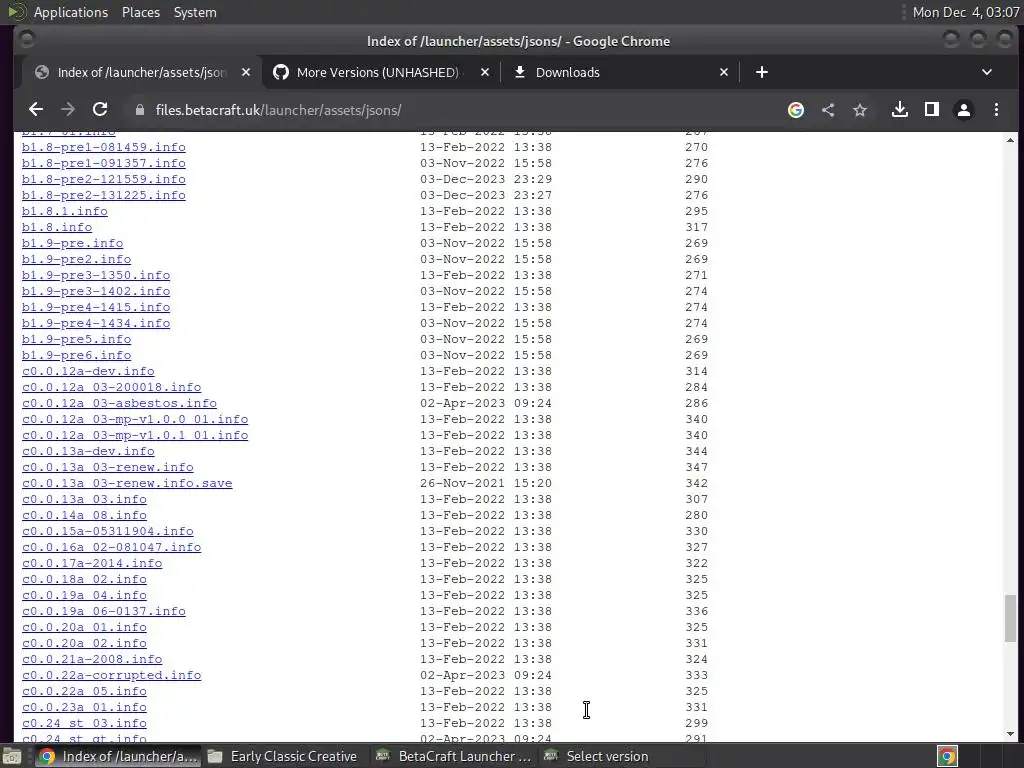This screenshot has height=768, width=1024.
Task: Close the More Versions GitHub tab
Action: 485,72
